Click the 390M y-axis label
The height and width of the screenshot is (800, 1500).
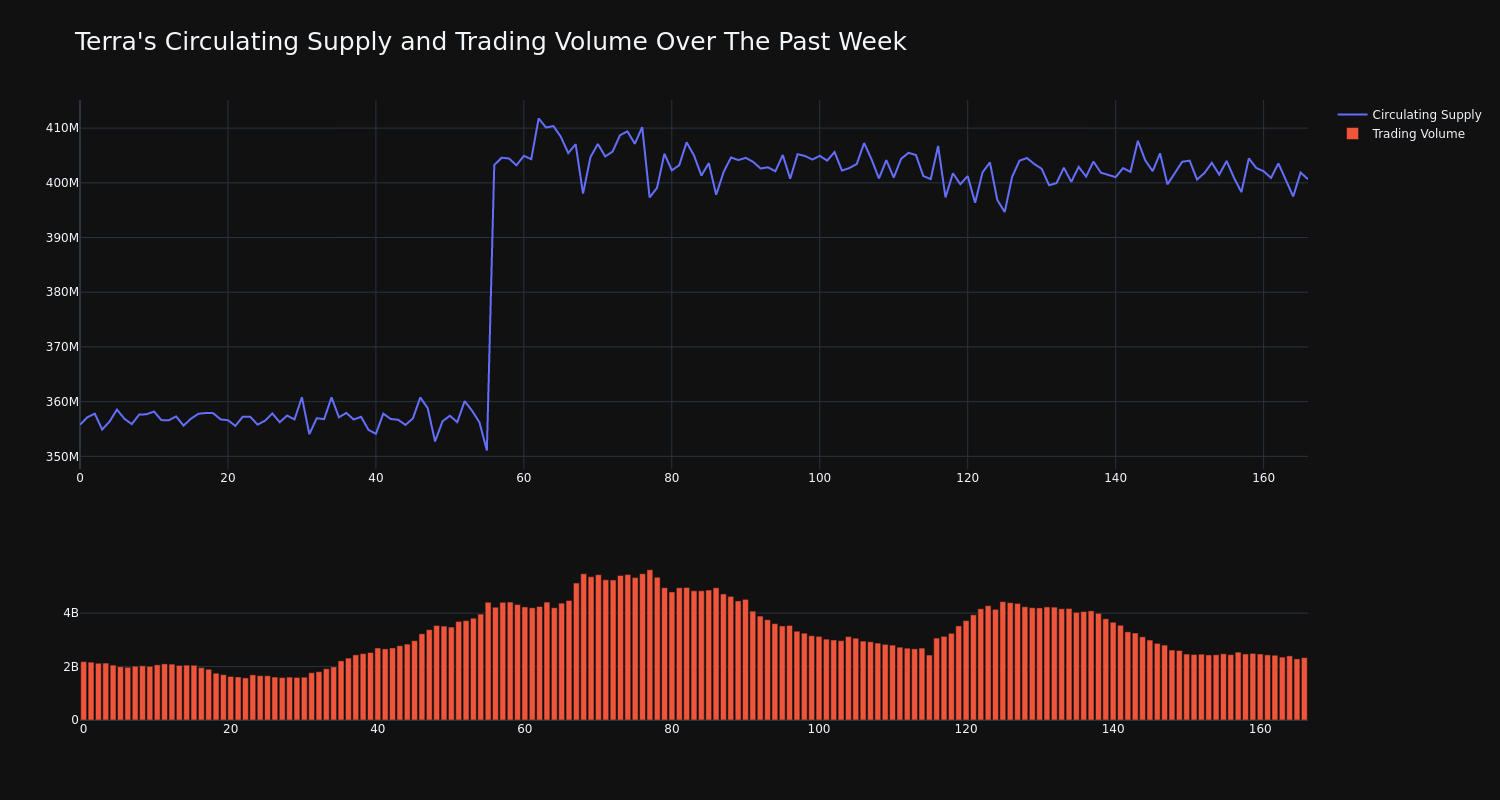[61, 238]
